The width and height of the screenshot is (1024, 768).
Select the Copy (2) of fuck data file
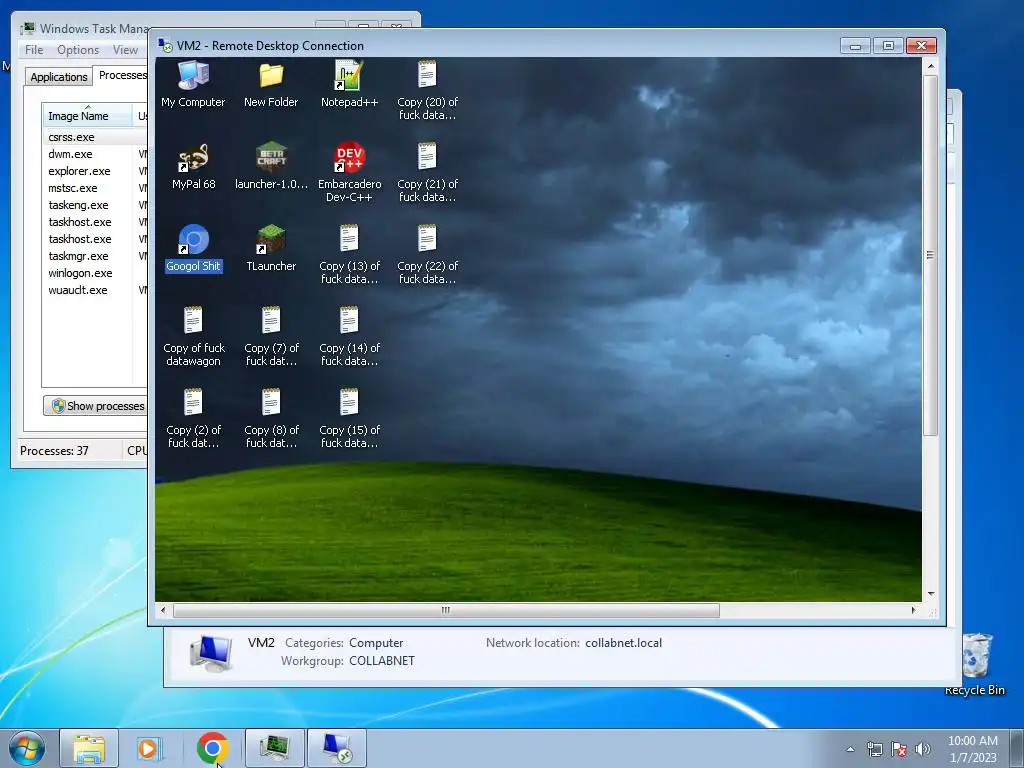tap(193, 419)
